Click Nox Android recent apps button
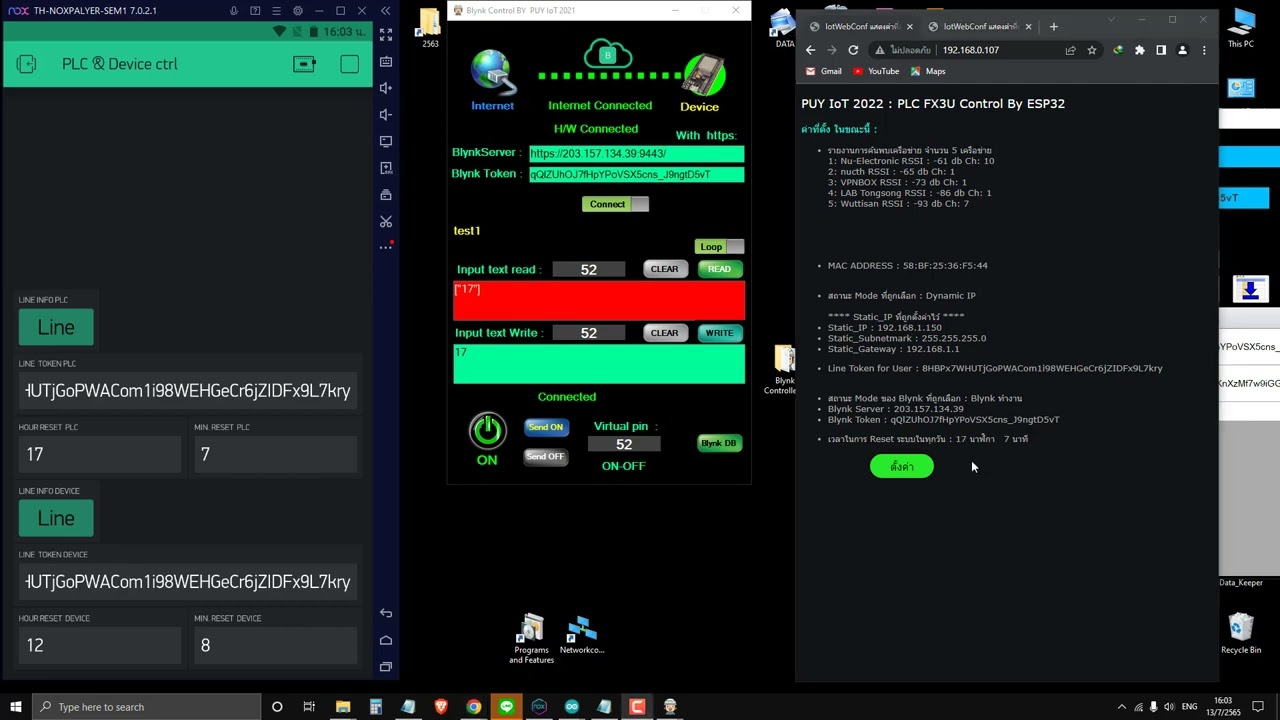Image resolution: width=1280 pixels, height=720 pixels. pyautogui.click(x=386, y=666)
